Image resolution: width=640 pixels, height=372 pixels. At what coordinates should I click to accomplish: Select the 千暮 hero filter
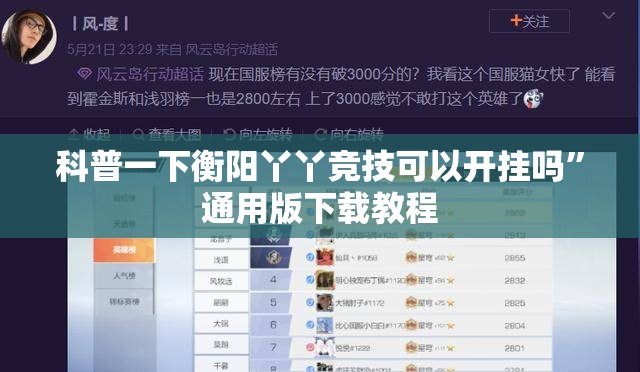point(221,366)
